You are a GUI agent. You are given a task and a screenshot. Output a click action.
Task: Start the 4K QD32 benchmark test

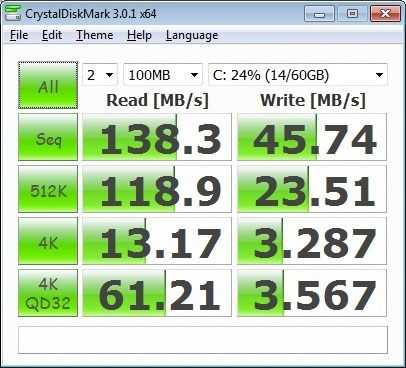click(x=48, y=293)
